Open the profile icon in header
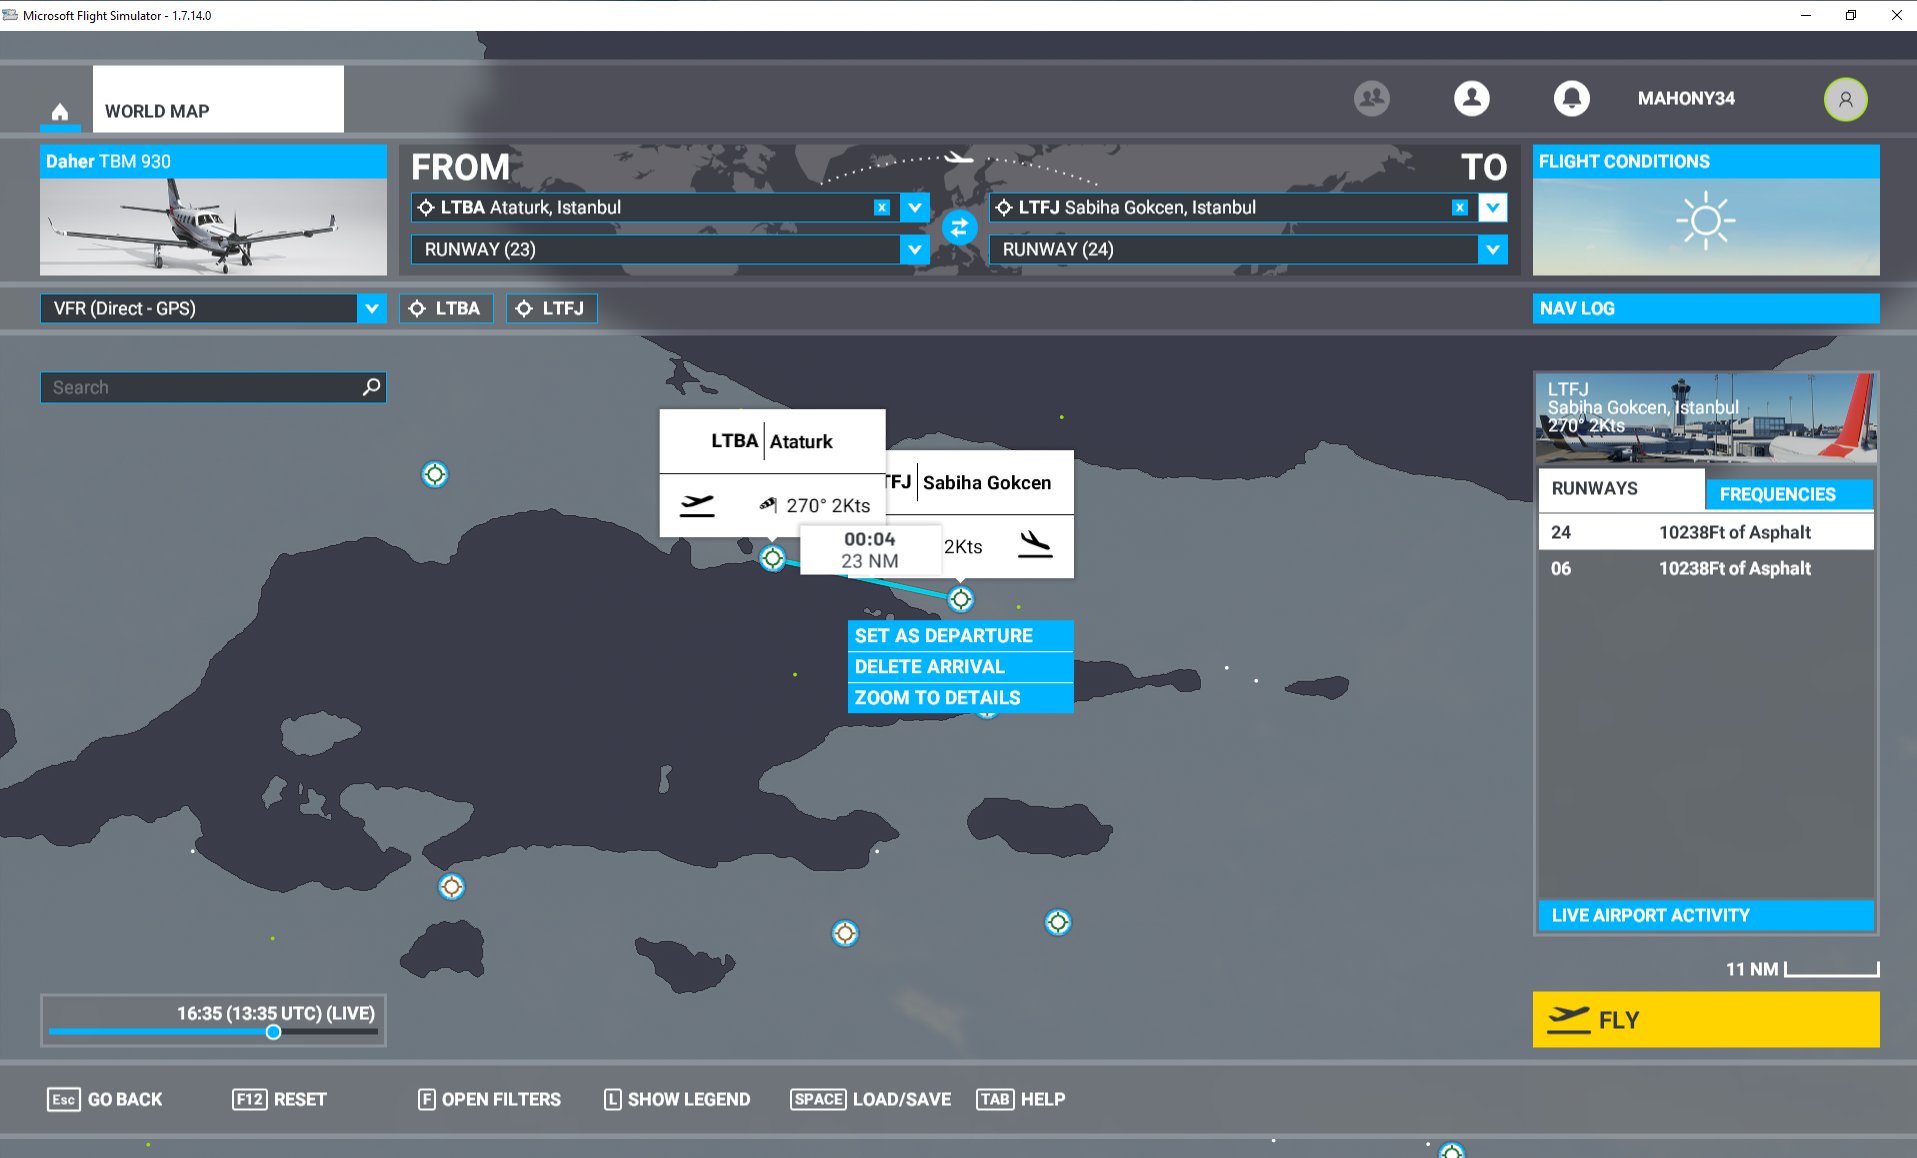The width and height of the screenshot is (1917, 1158). pos(1470,98)
